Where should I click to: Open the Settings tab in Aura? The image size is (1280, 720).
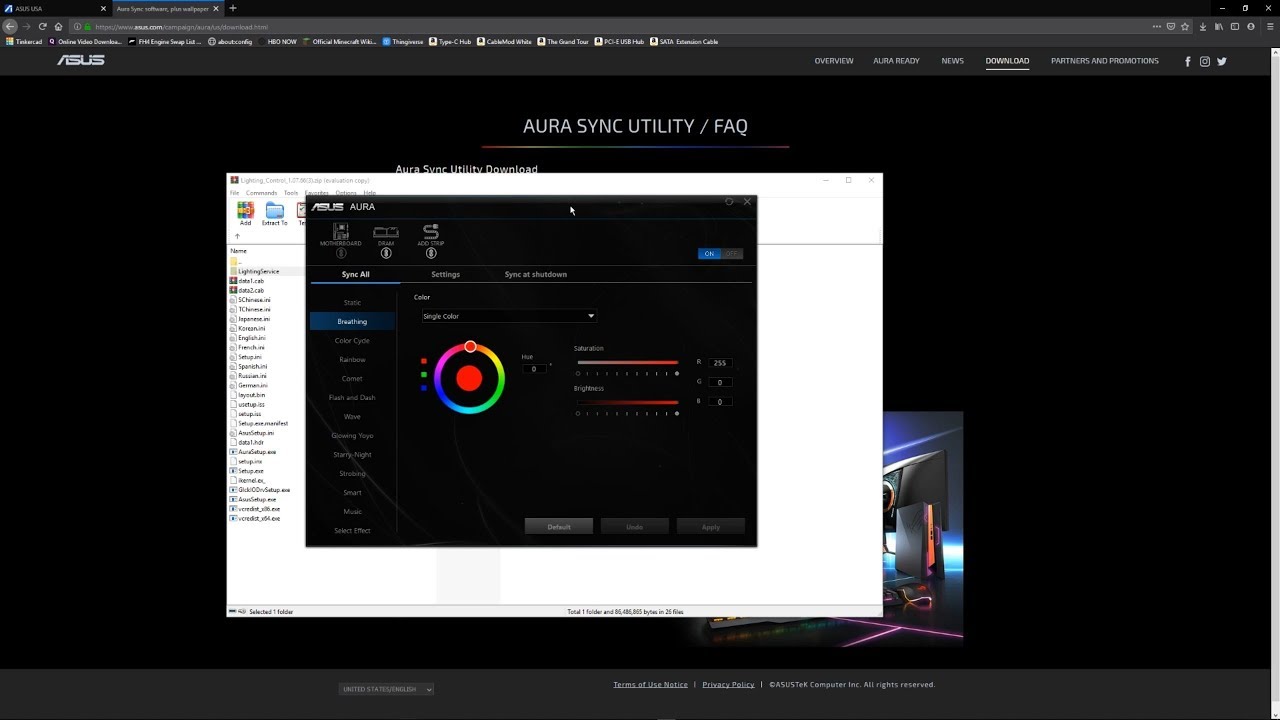pyautogui.click(x=445, y=274)
